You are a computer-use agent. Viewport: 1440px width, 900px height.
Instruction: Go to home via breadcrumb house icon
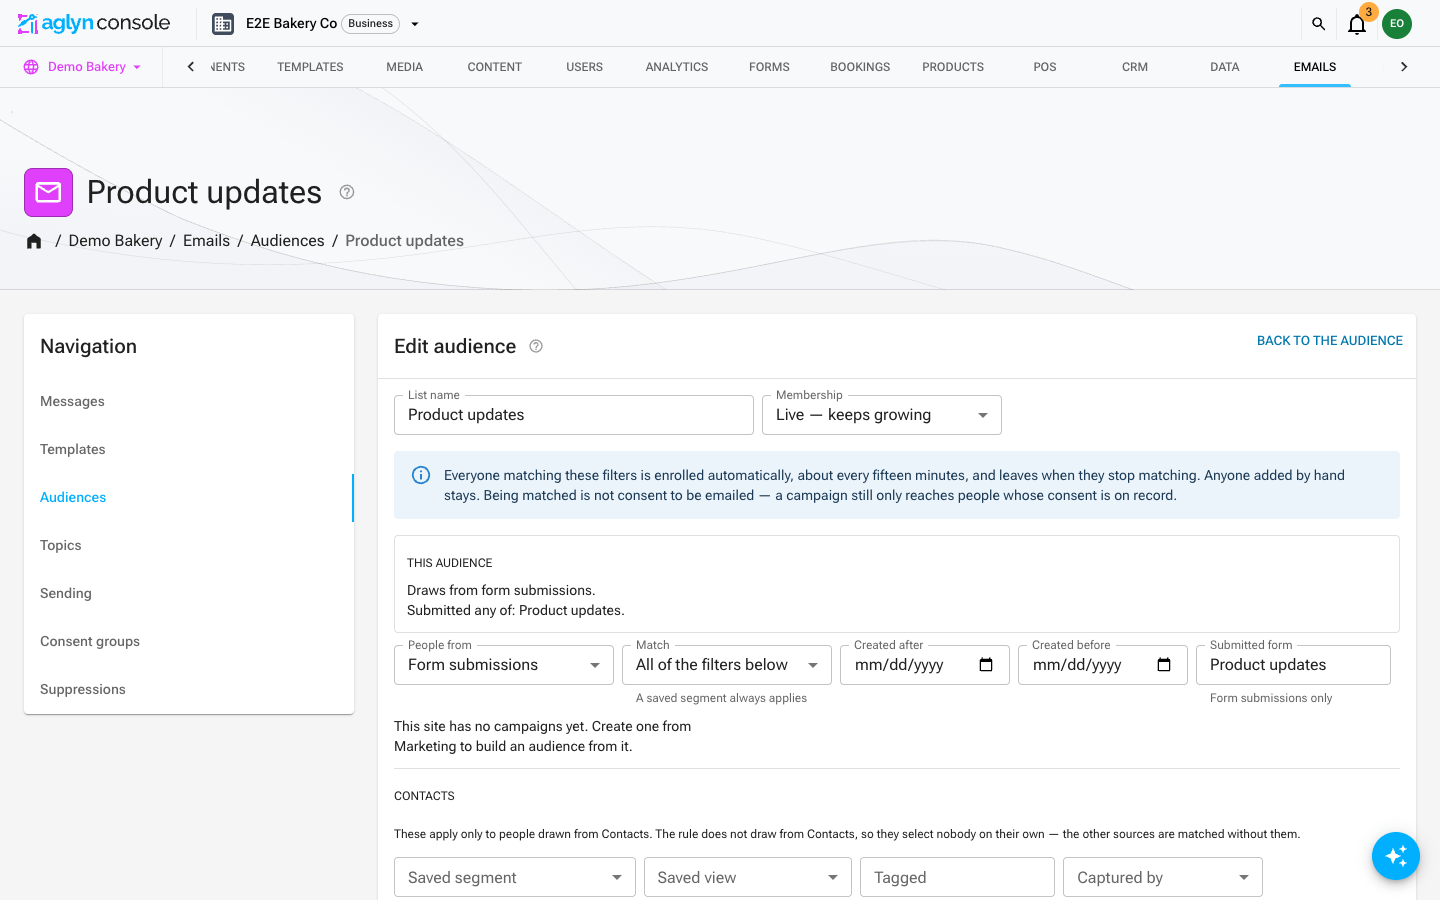point(34,241)
